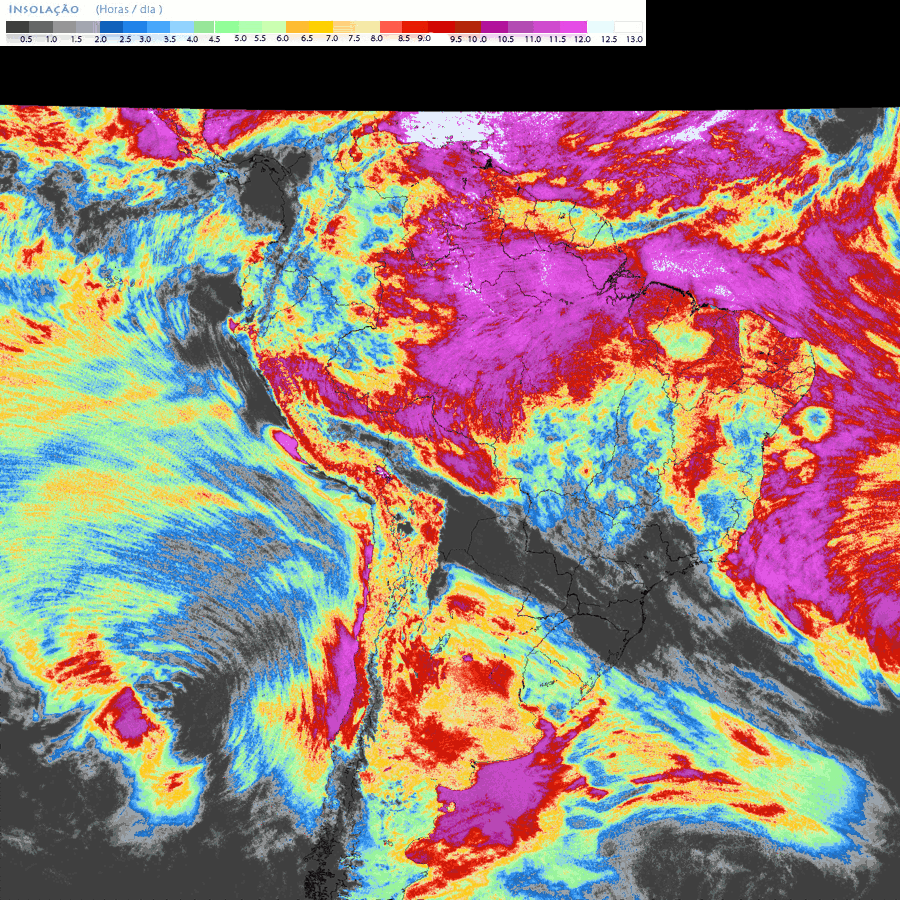Click the '10.0' legend value
The width and height of the screenshot is (900, 900).
click(477, 40)
